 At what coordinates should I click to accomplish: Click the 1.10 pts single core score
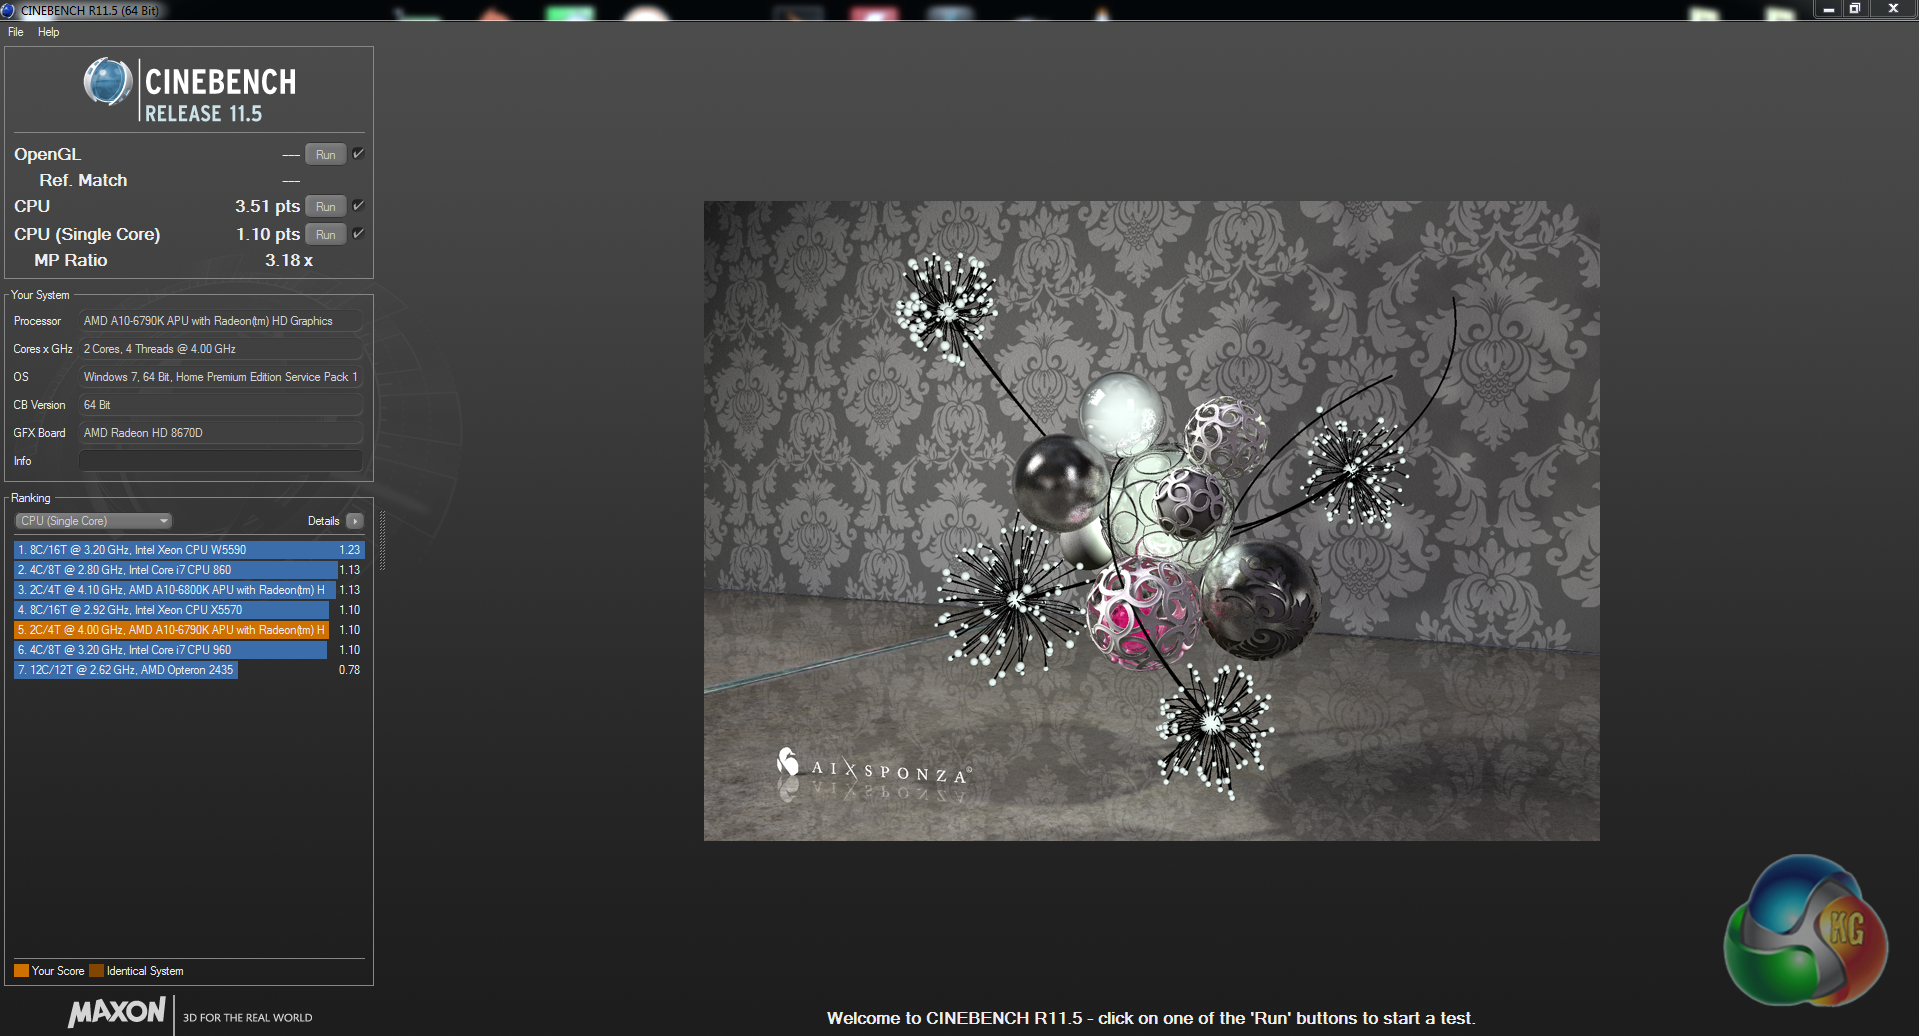coord(268,234)
